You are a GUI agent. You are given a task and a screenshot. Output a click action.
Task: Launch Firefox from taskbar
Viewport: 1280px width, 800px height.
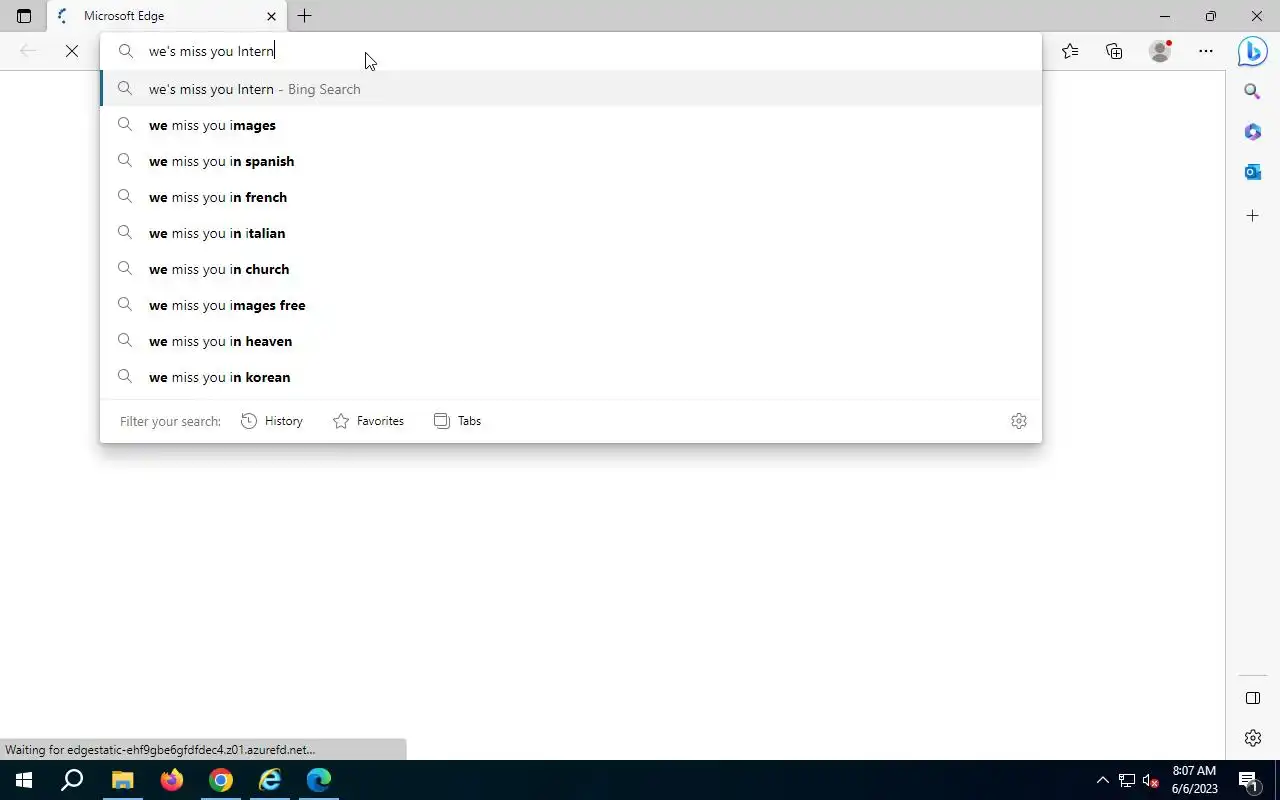[172, 780]
